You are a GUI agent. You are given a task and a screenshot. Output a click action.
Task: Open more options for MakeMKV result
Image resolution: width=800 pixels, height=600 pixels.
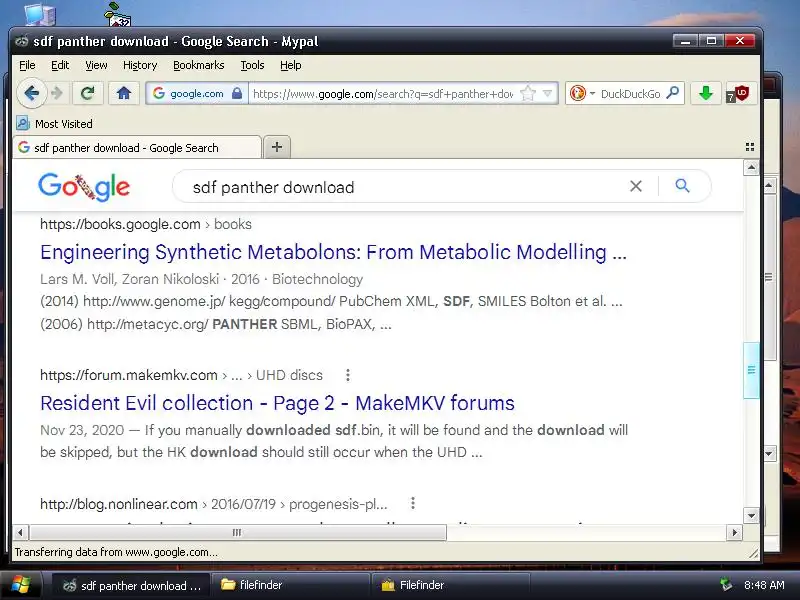coord(347,375)
